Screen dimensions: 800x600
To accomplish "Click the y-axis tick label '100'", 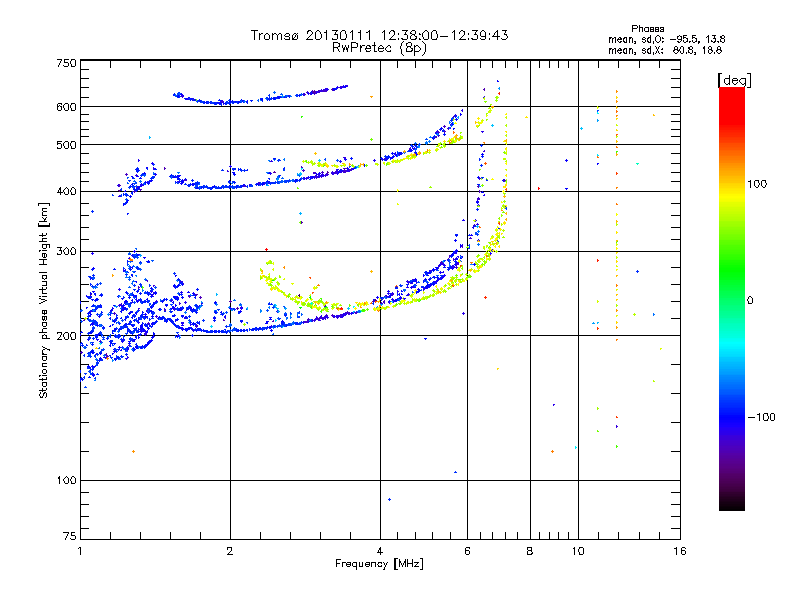I will pyautogui.click(x=66, y=481).
